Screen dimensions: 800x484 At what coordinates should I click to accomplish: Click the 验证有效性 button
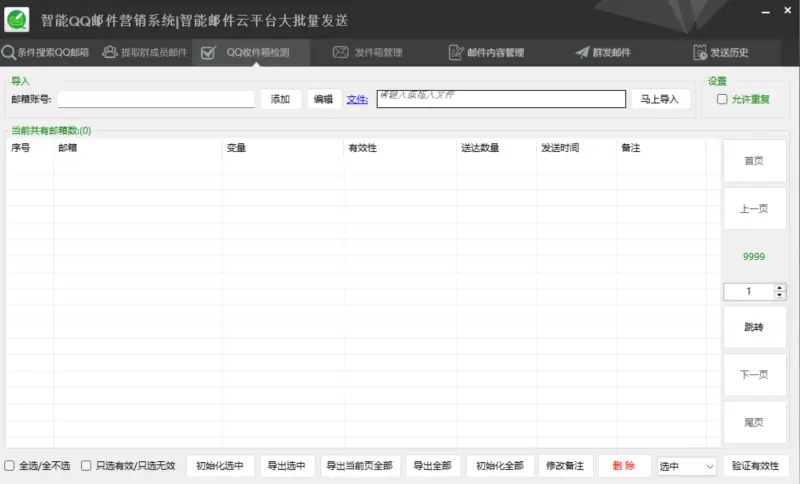click(x=756, y=466)
